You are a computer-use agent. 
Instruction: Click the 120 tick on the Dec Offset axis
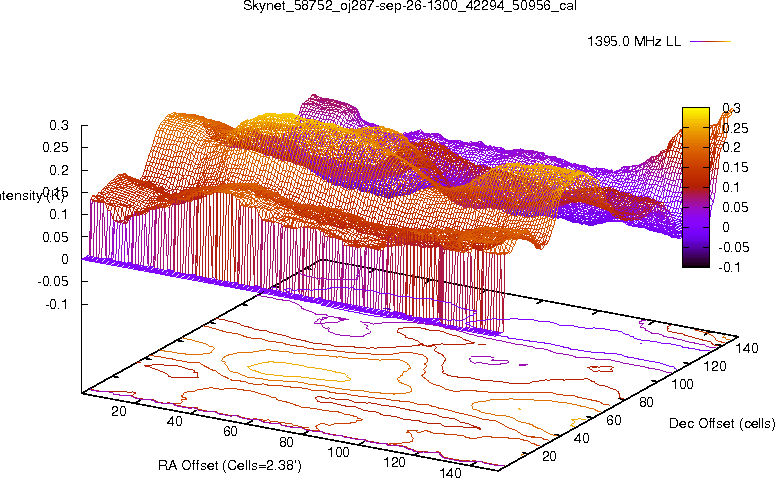[715, 366]
